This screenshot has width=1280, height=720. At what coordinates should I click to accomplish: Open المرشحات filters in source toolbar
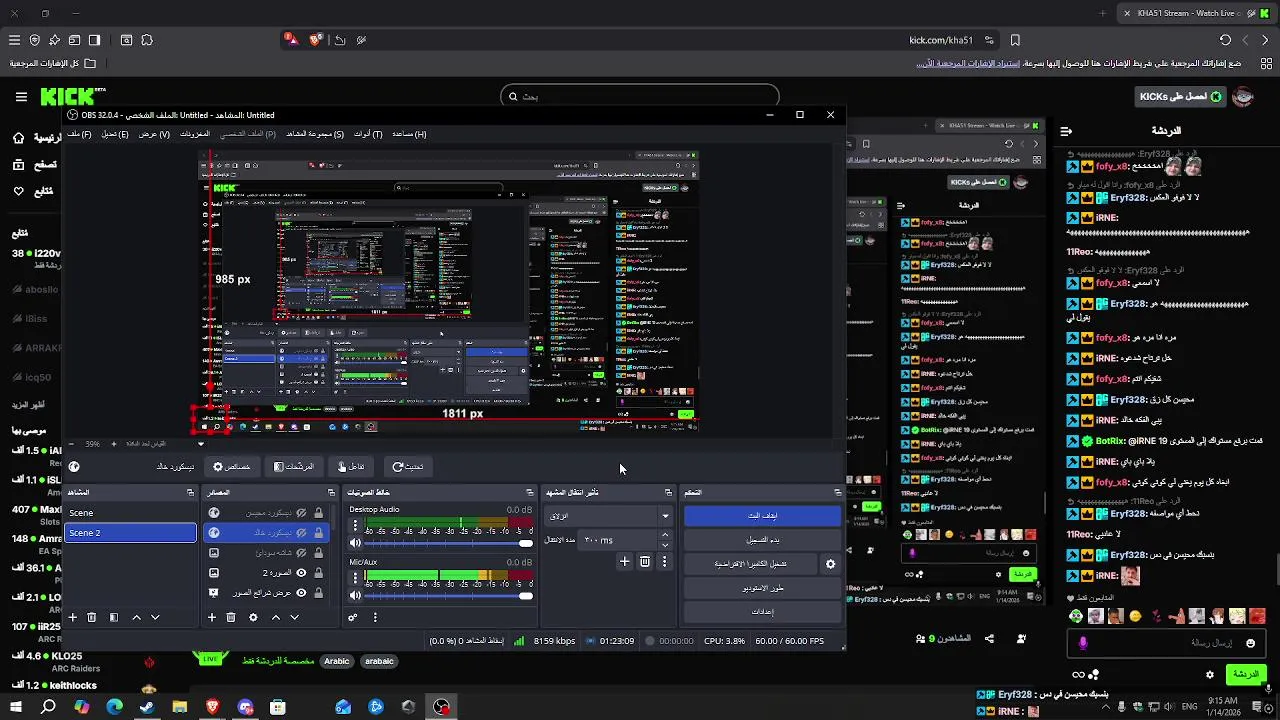(294, 467)
